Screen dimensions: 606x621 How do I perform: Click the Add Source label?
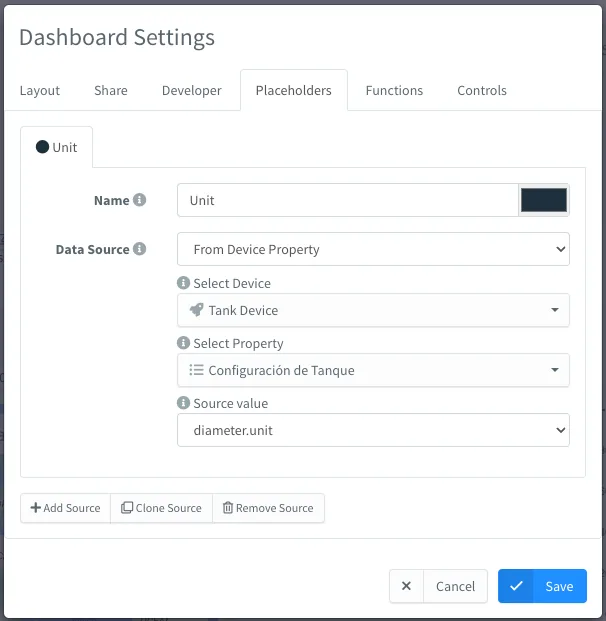(x=72, y=508)
